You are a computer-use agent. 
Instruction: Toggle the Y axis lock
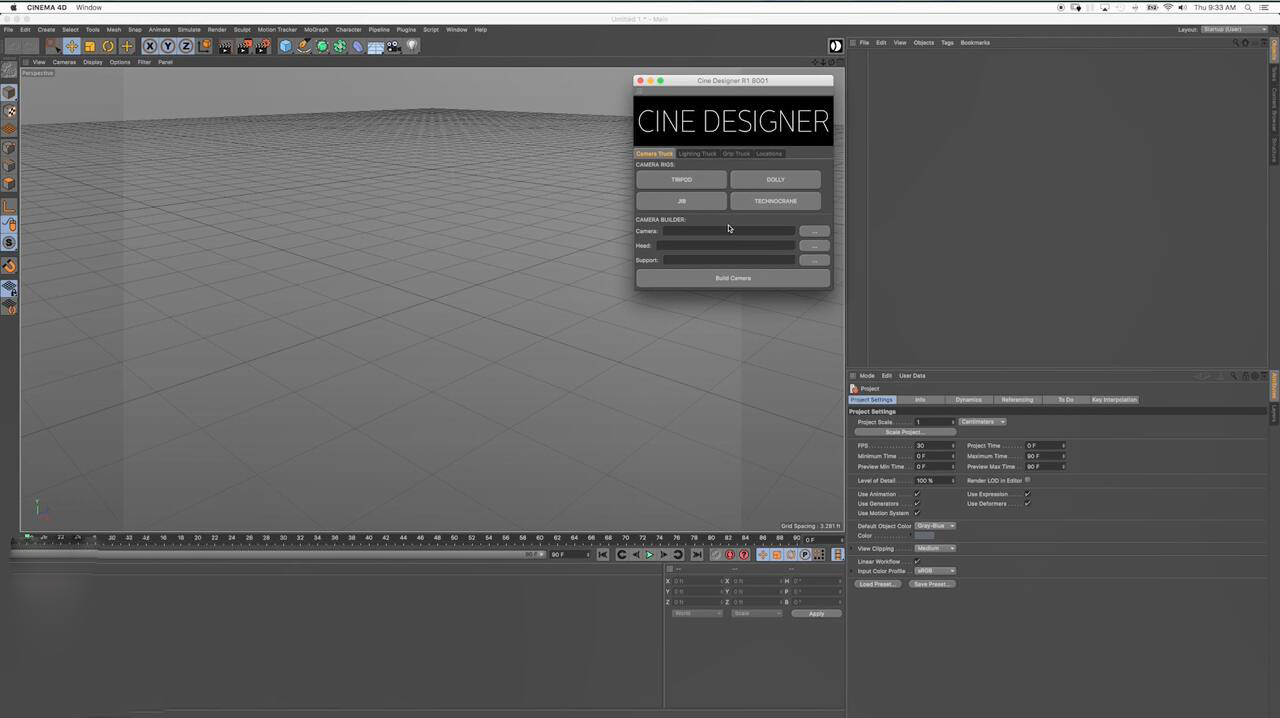pos(167,46)
